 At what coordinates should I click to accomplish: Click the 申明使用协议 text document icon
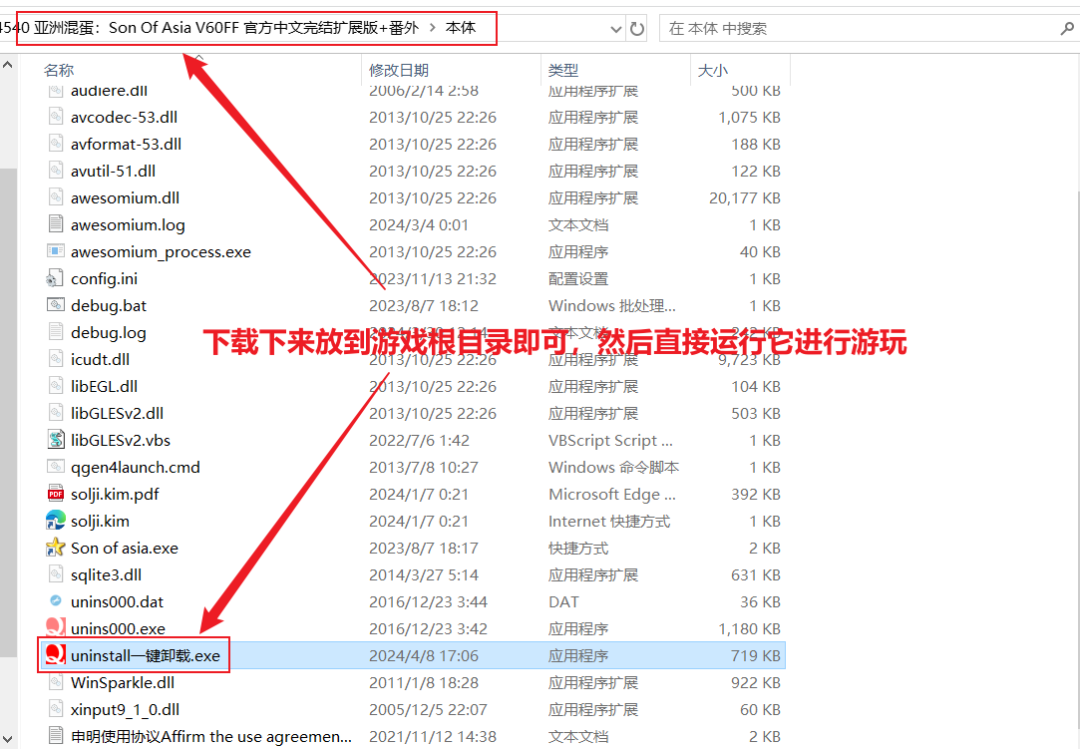point(56,736)
